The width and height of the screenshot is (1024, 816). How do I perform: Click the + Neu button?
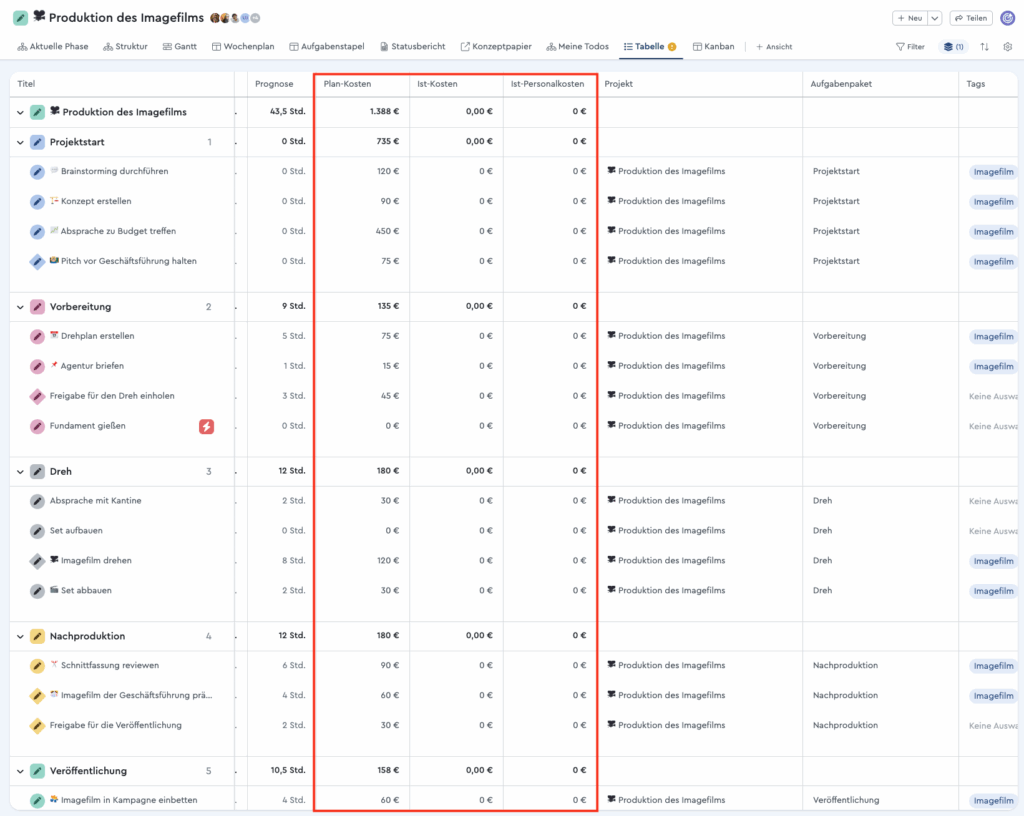pos(910,18)
